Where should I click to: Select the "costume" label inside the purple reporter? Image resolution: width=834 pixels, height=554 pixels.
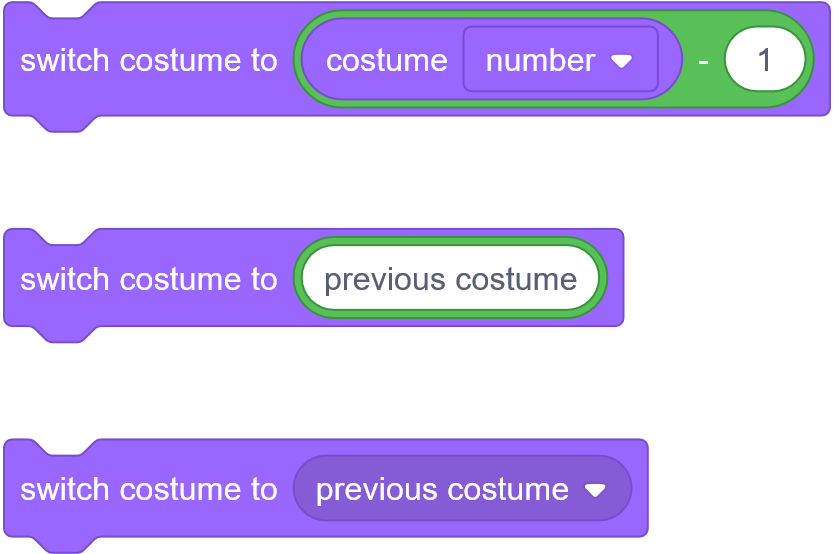[386, 60]
